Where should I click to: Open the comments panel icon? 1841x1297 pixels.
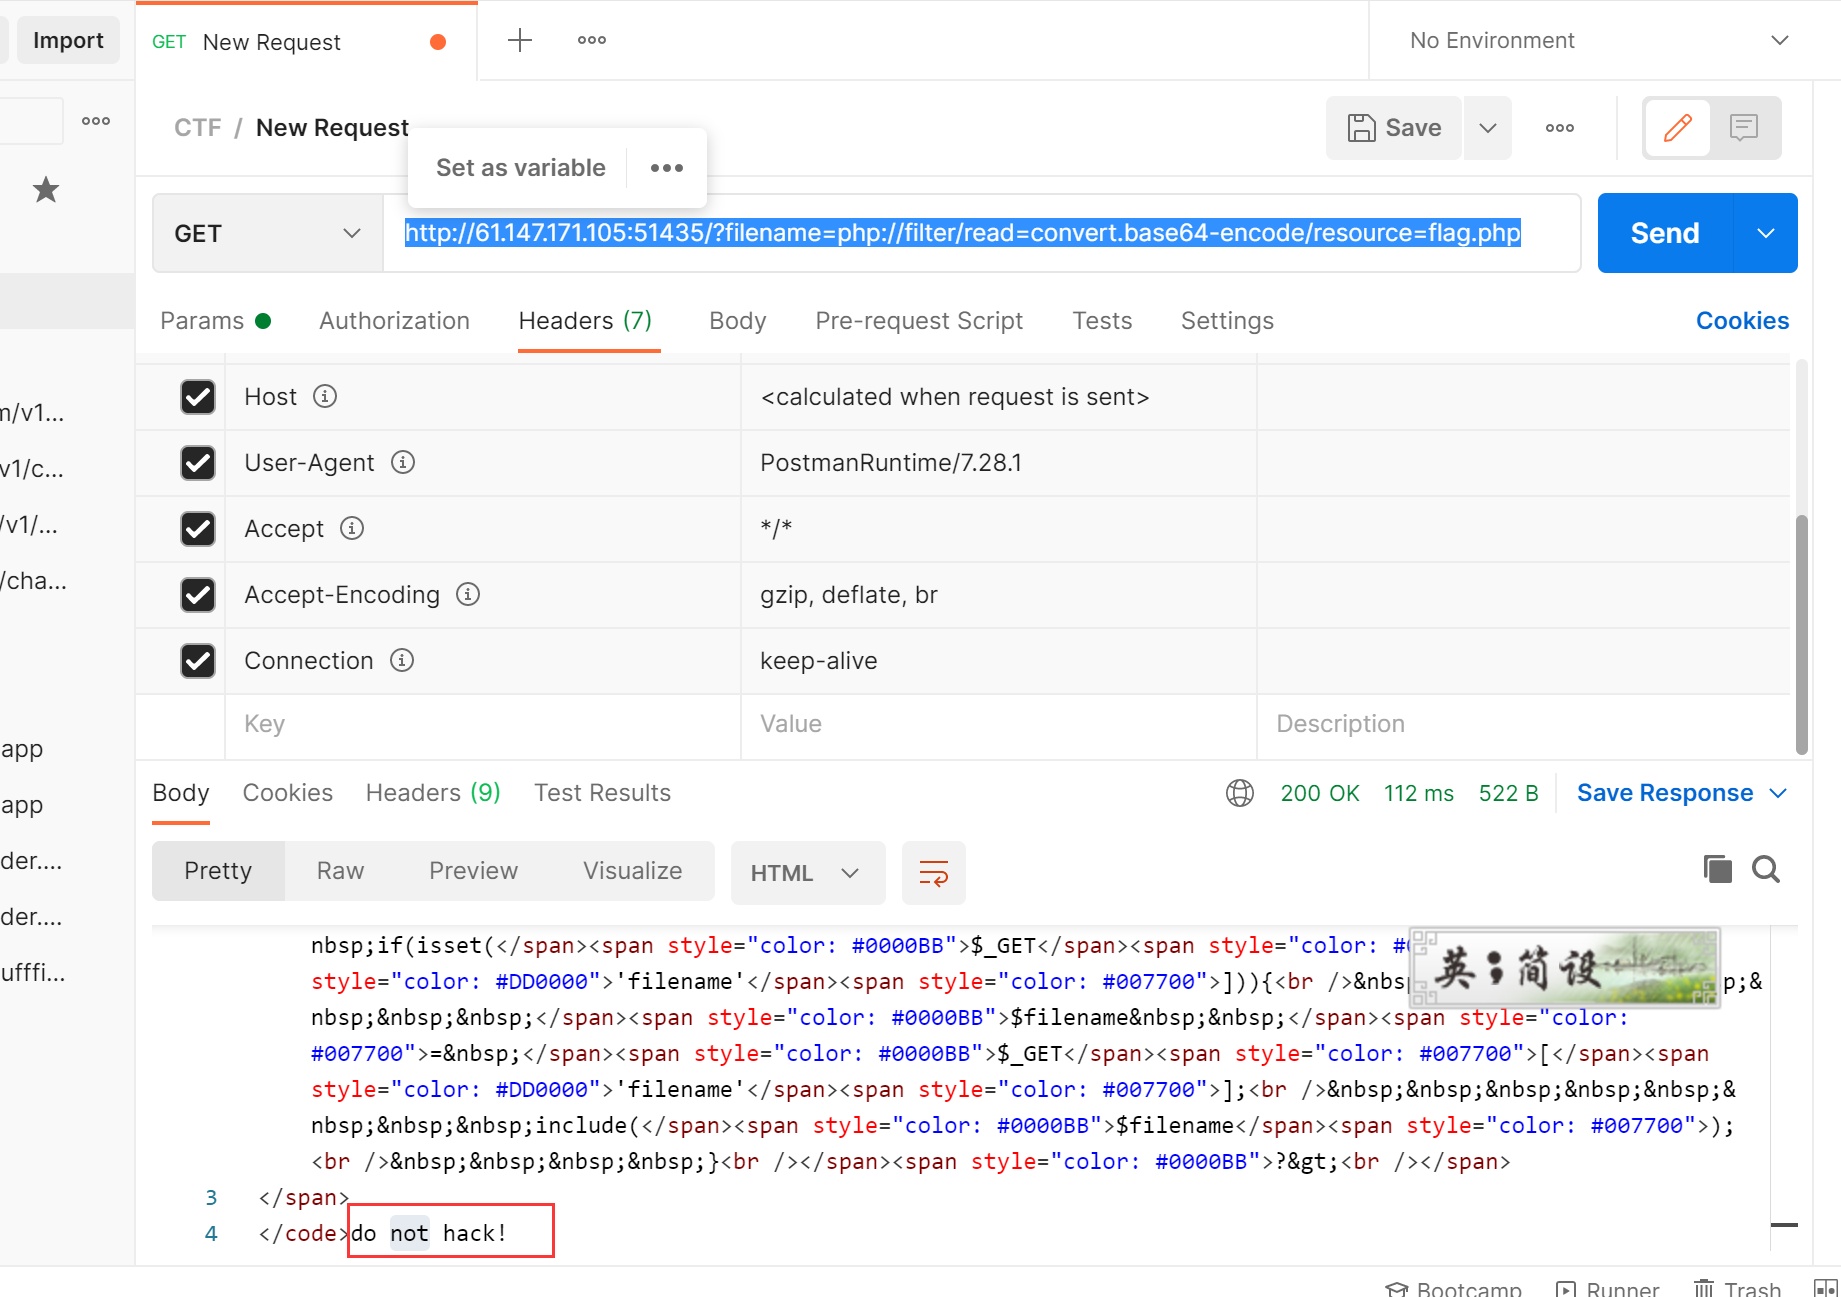[x=1744, y=128]
